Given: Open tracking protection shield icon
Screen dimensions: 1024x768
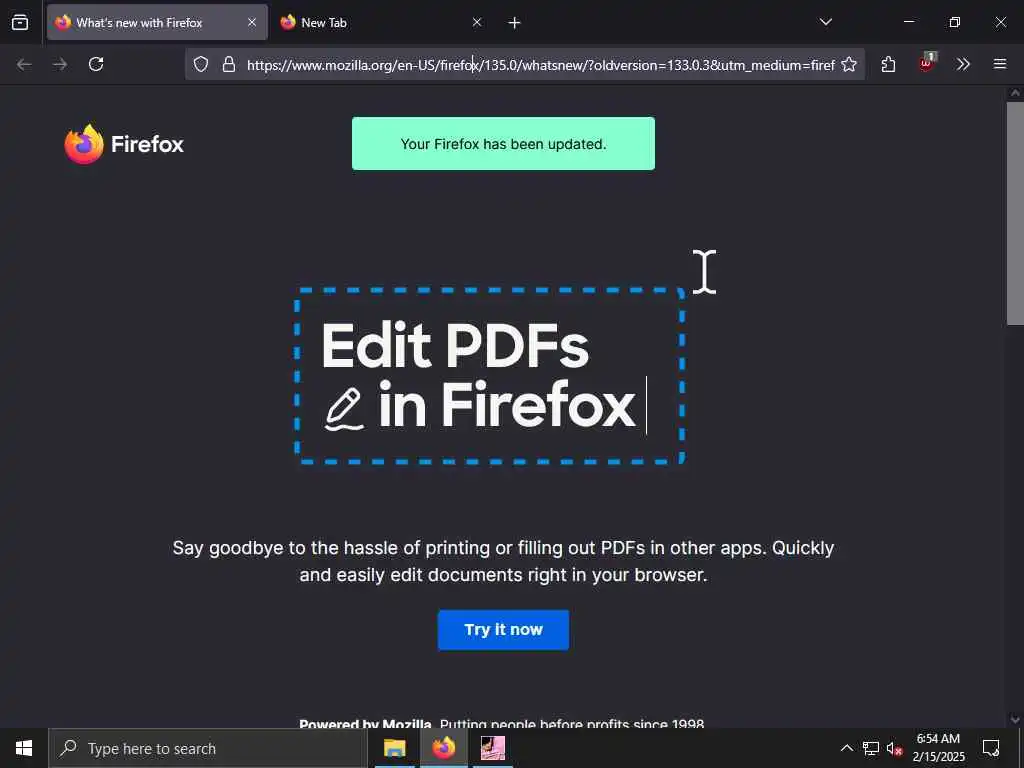Looking at the screenshot, I should [x=201, y=64].
